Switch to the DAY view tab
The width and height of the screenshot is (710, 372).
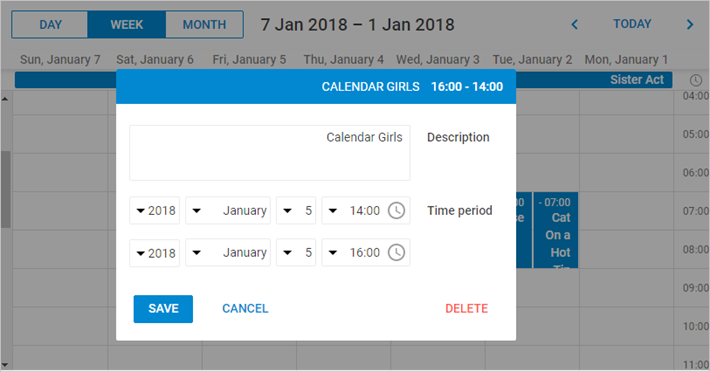pyautogui.click(x=50, y=24)
